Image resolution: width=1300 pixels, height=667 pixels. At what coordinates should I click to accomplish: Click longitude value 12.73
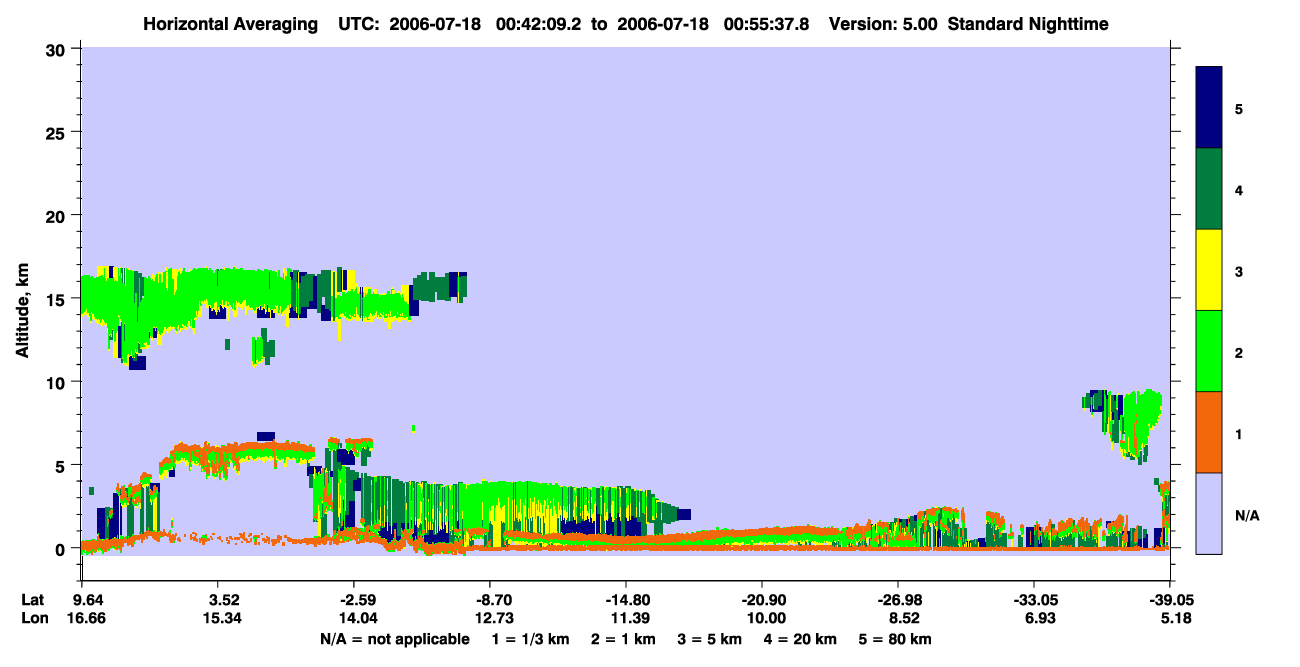click(495, 619)
